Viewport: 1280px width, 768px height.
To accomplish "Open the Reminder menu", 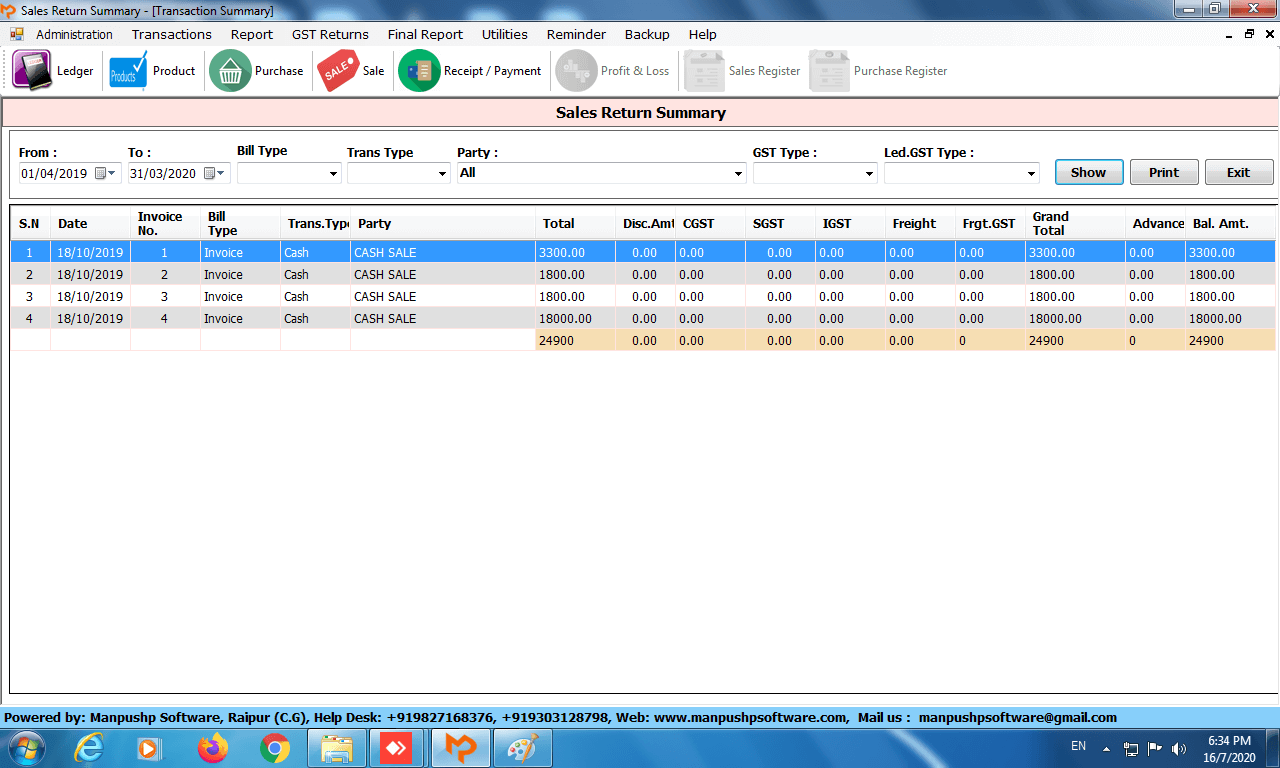I will click(576, 34).
